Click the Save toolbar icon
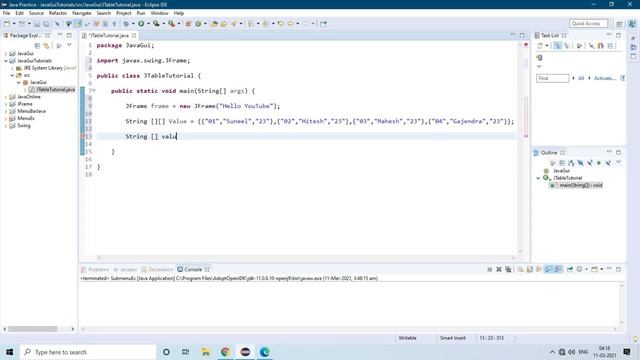 37,24
